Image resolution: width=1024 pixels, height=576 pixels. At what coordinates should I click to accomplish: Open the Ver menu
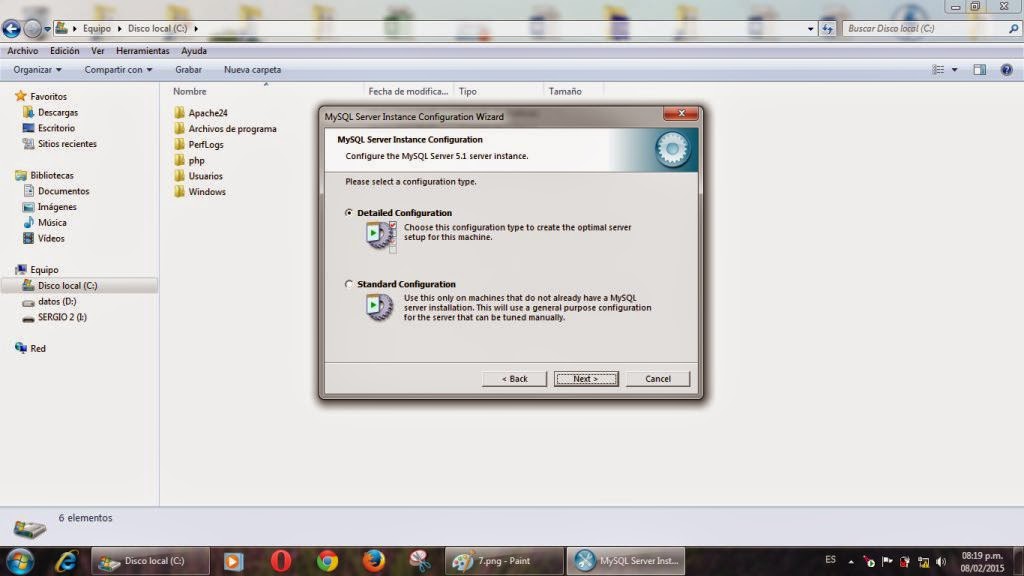click(98, 51)
